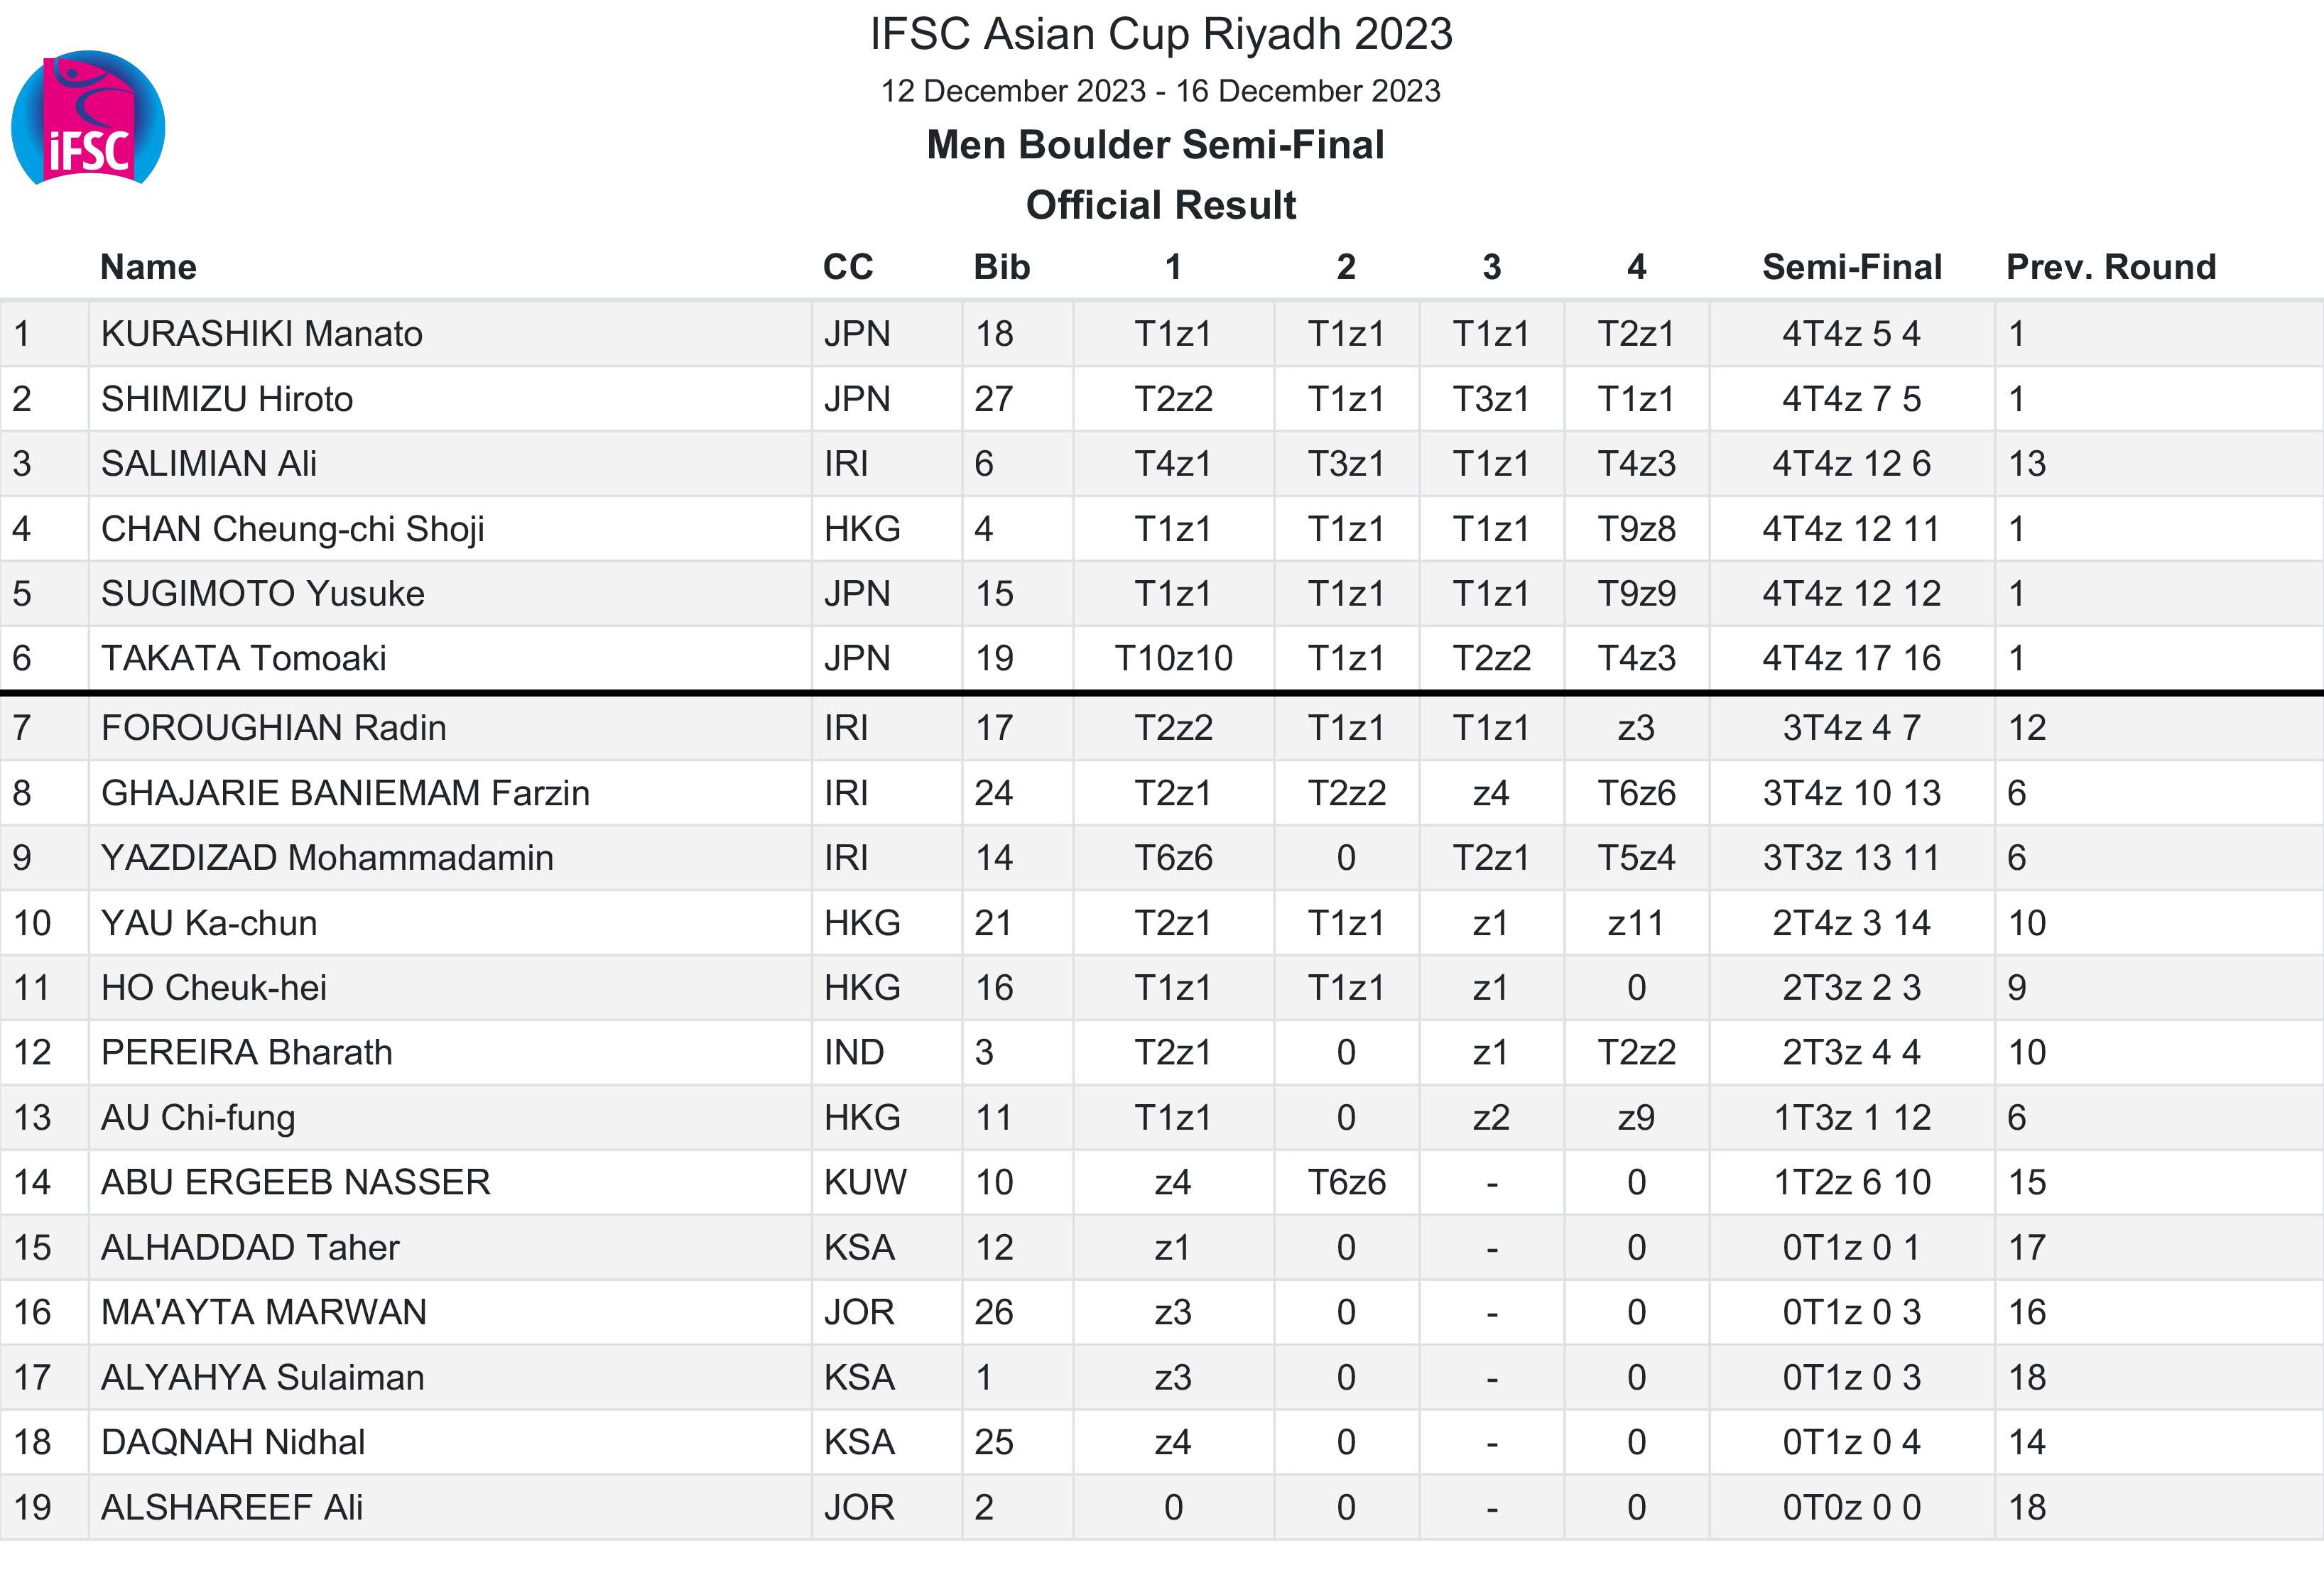
Task: Select the KURASHIKI Manato name
Action: (262, 333)
